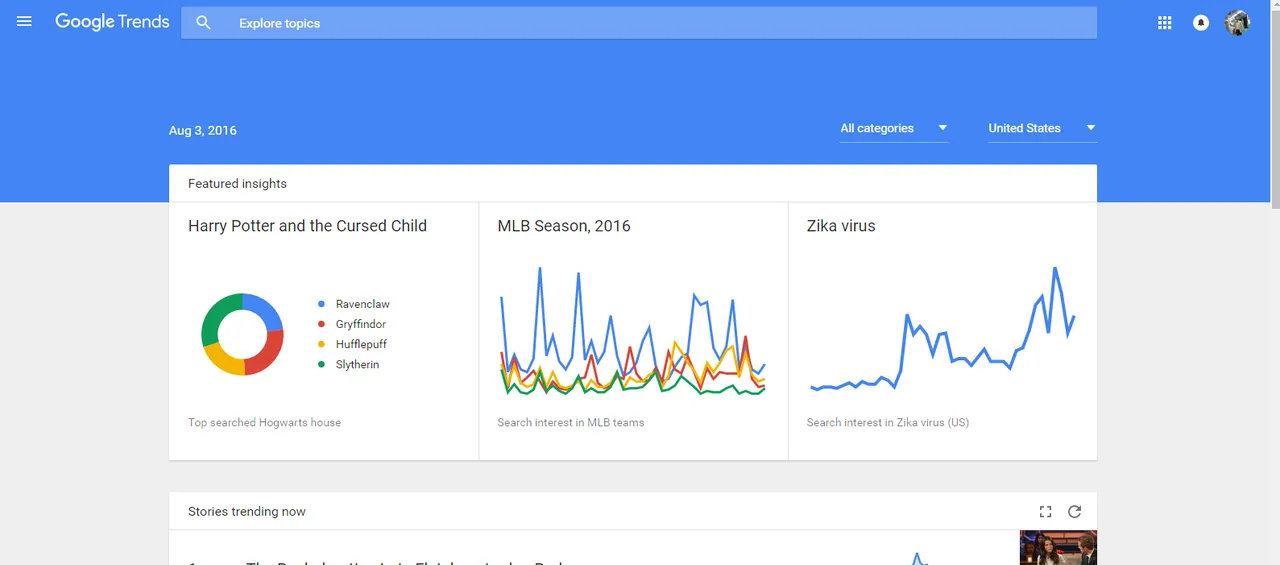Click the arrow beside United States

(x=1090, y=128)
